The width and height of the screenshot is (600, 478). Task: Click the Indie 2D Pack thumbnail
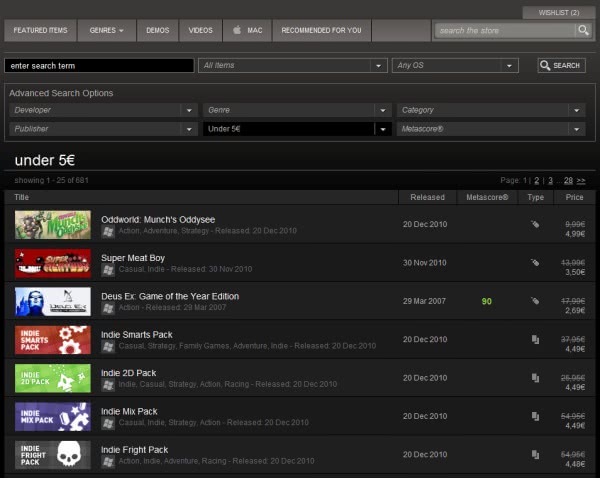pos(53,378)
